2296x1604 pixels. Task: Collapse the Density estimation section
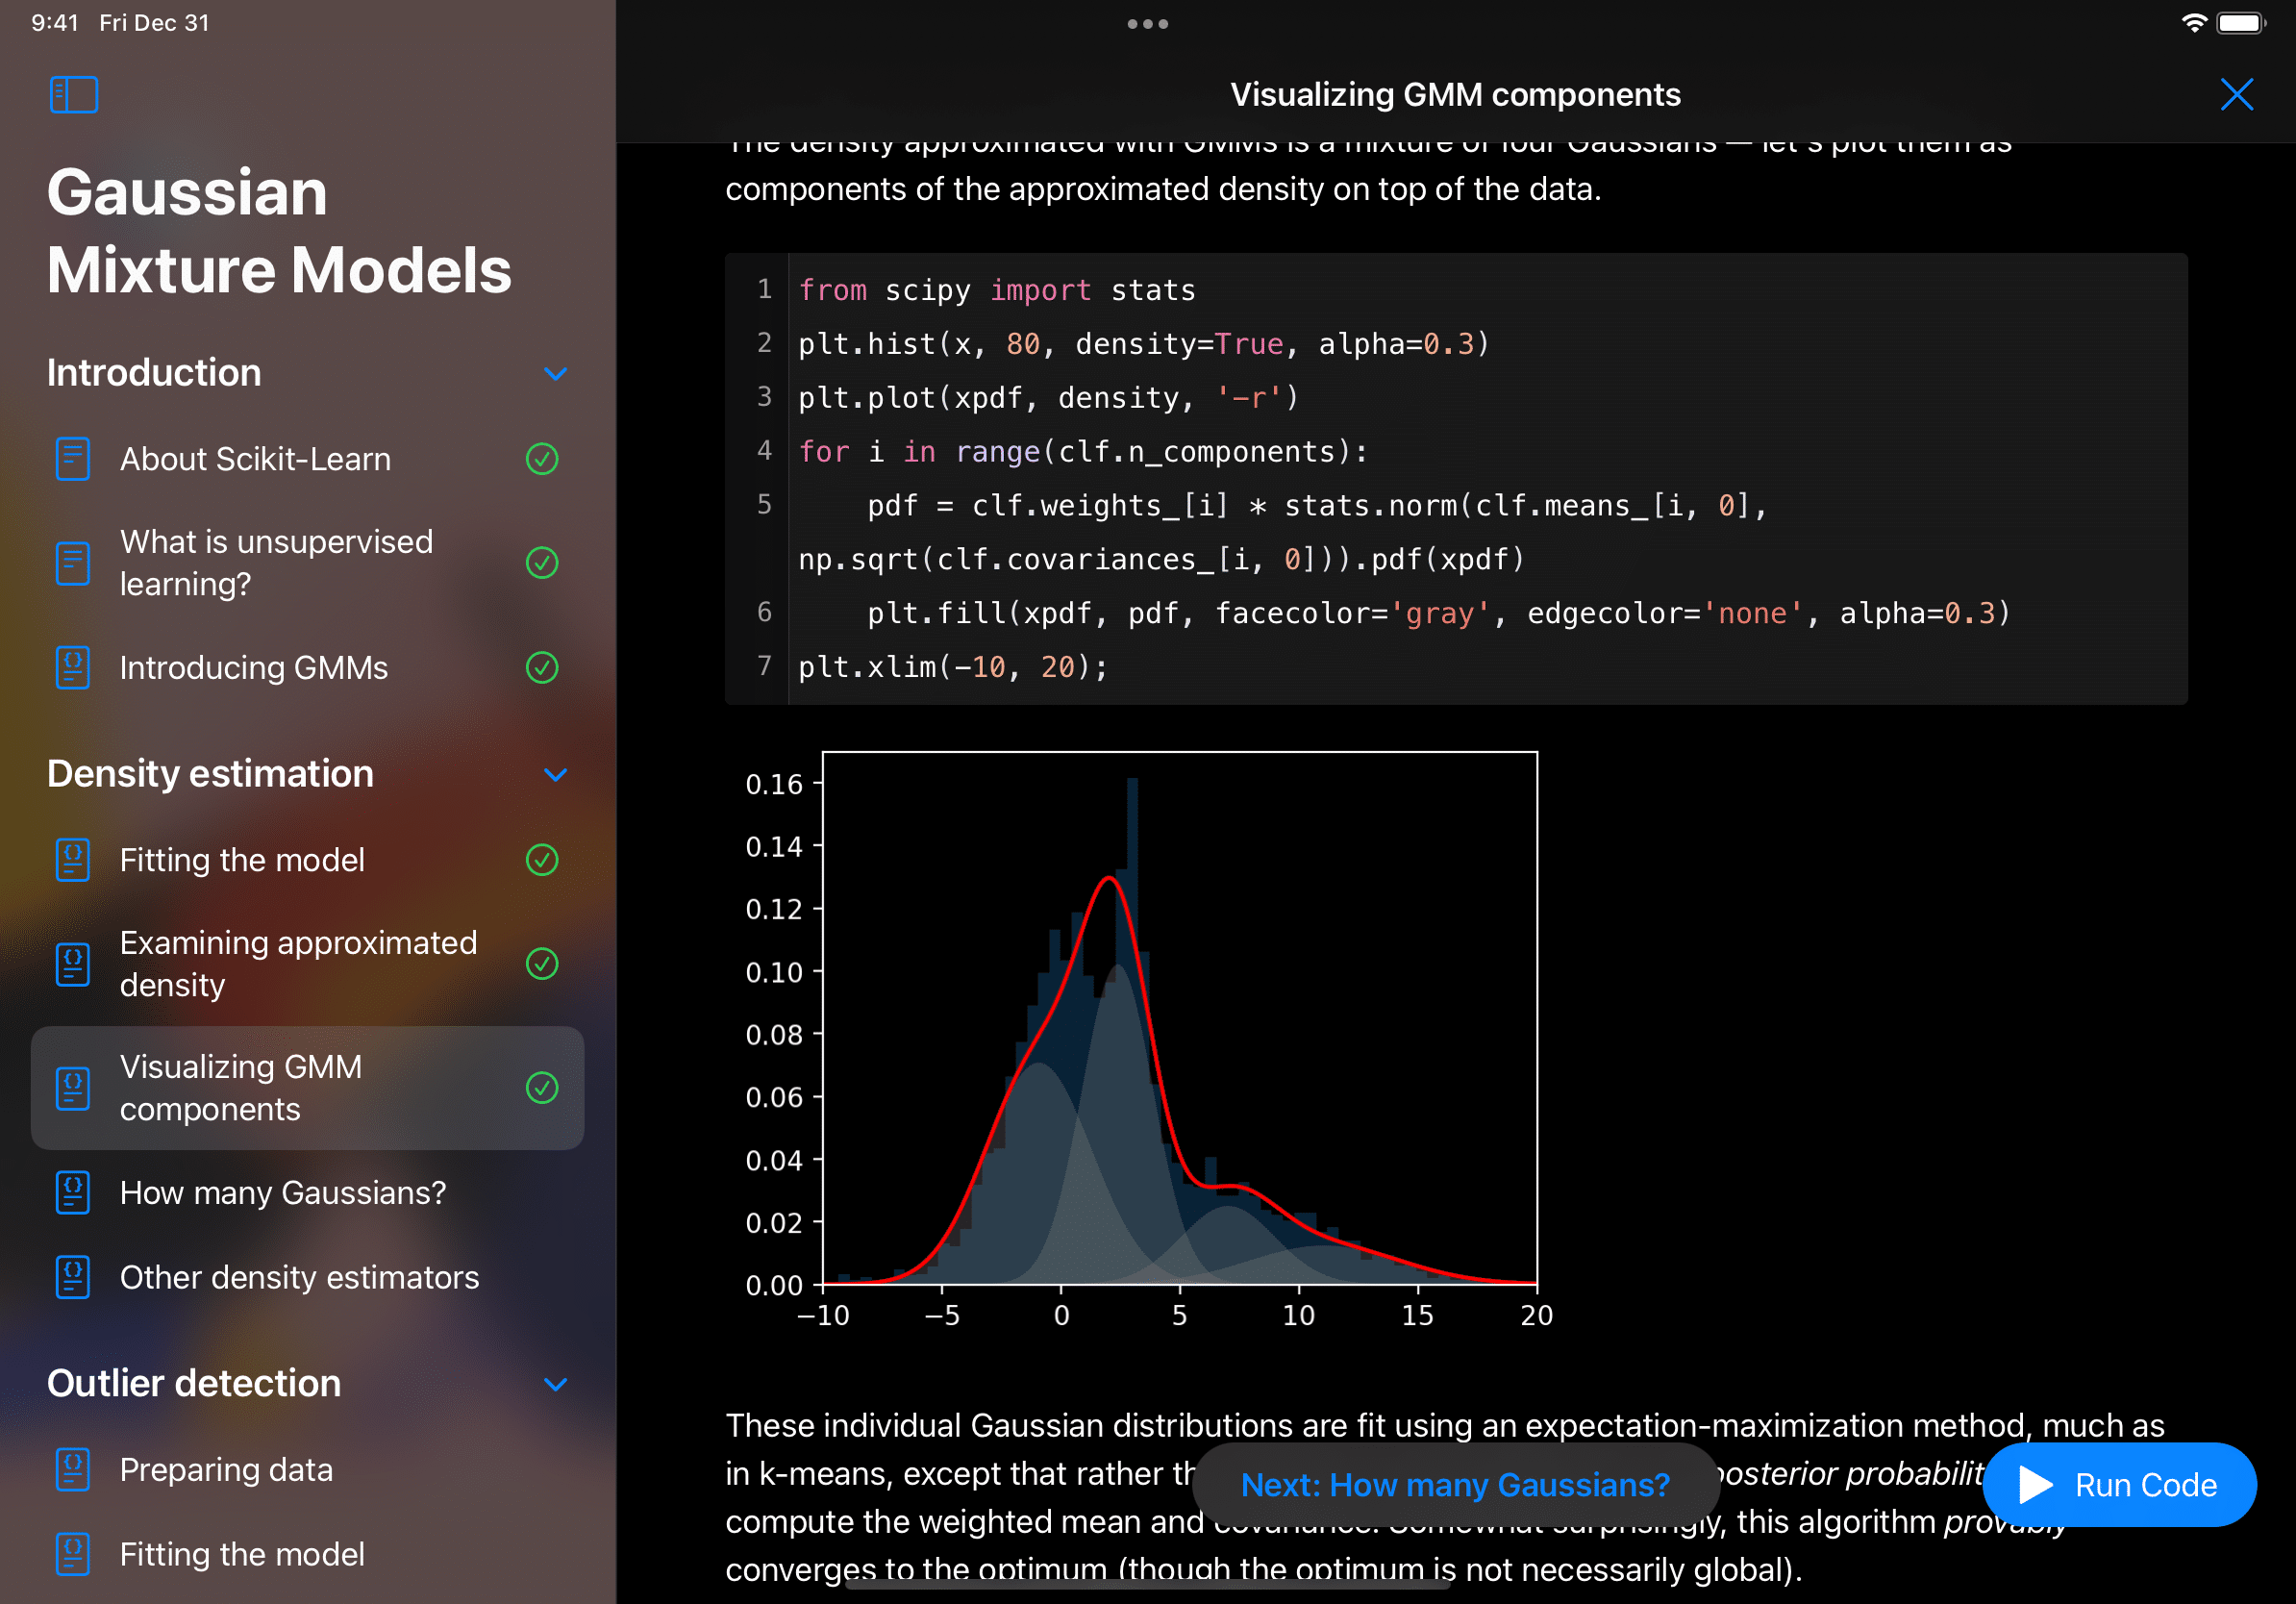(x=556, y=775)
